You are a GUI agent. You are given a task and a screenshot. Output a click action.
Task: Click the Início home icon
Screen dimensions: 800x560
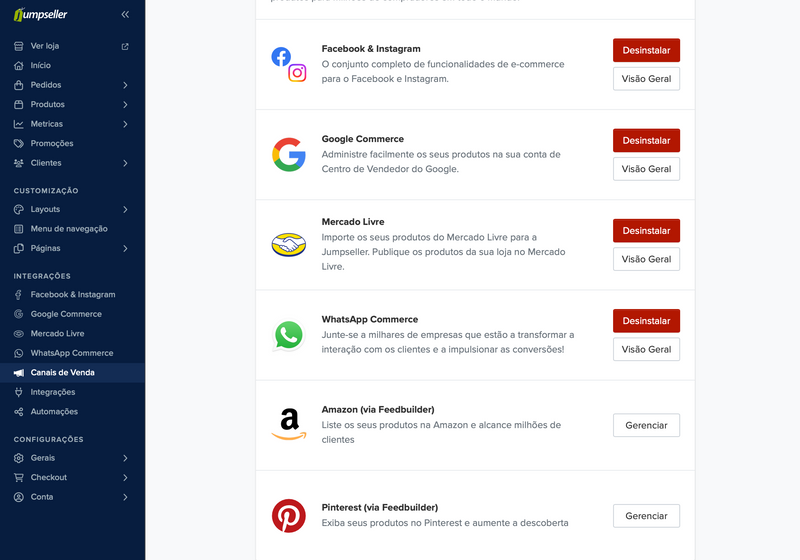point(19,65)
